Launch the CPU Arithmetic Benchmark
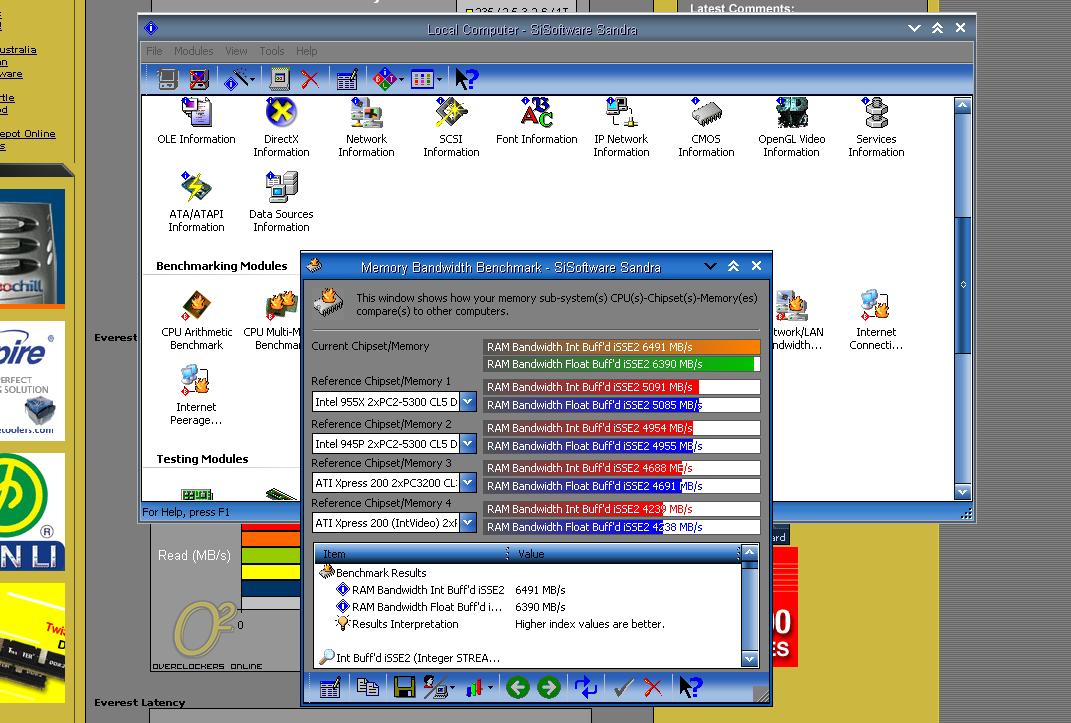Viewport: 1071px width, 723px height. (197, 321)
